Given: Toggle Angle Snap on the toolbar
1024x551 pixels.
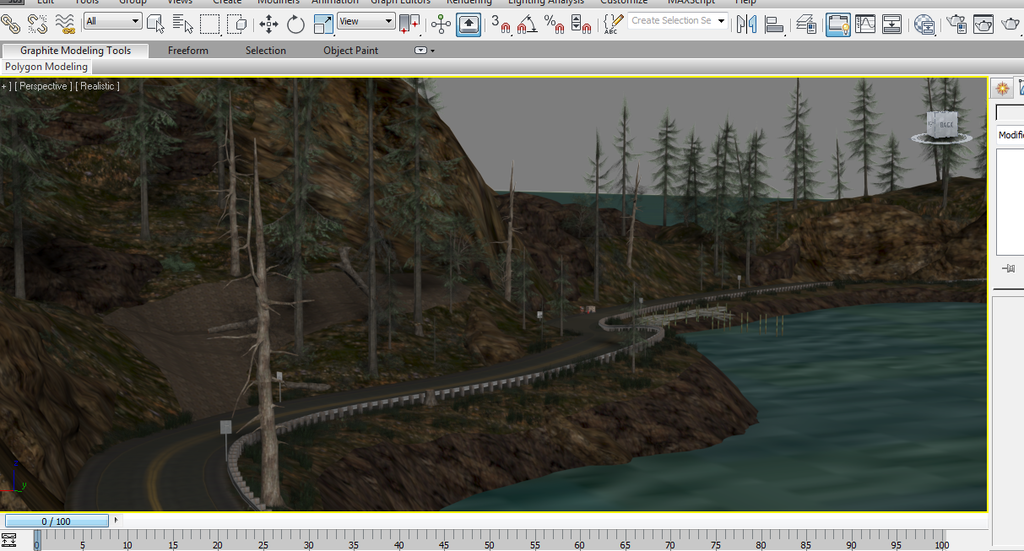Looking at the screenshot, I should point(528,22).
